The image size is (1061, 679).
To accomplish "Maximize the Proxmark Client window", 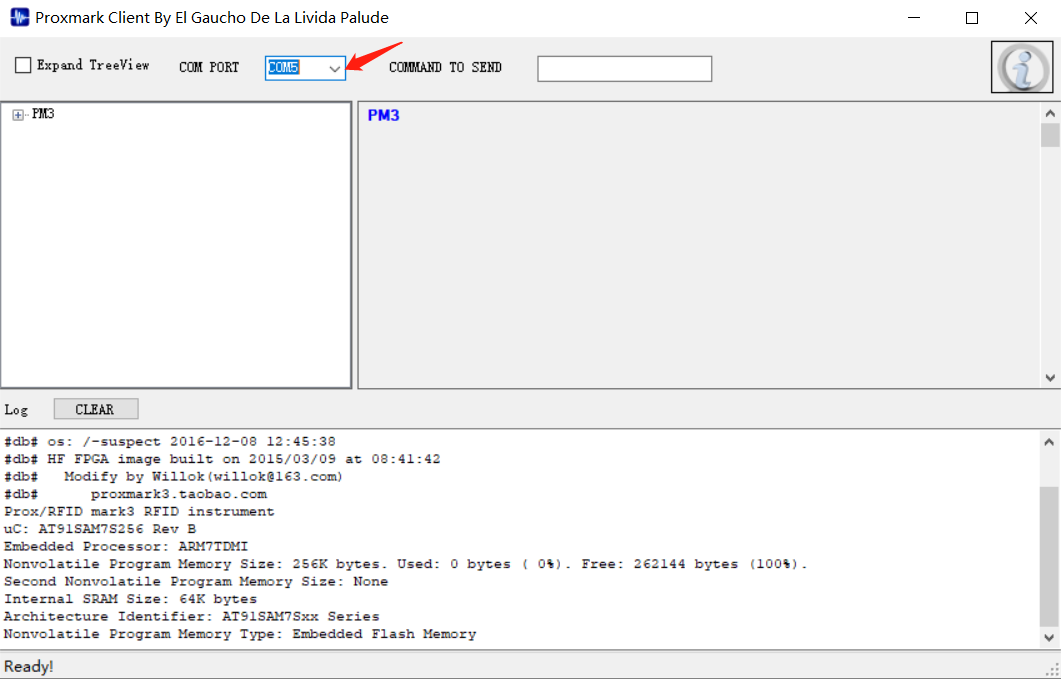I will 972,18.
